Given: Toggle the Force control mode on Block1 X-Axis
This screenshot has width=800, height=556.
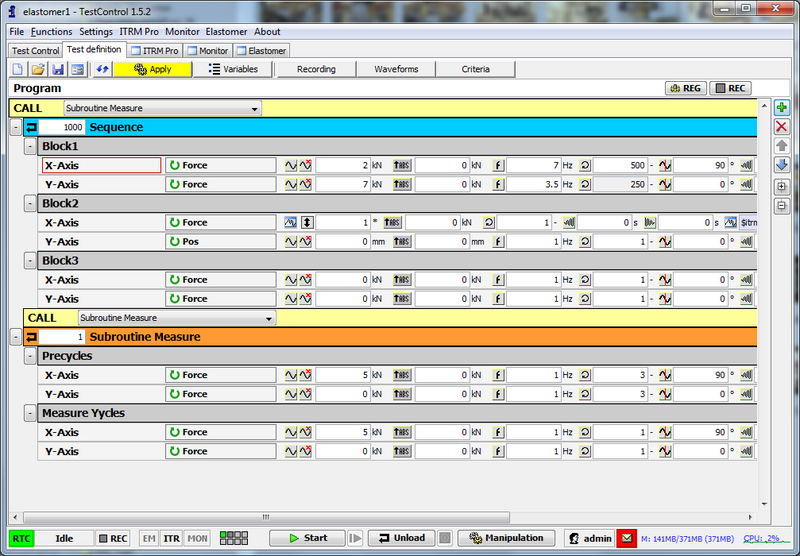Looking at the screenshot, I should point(220,165).
